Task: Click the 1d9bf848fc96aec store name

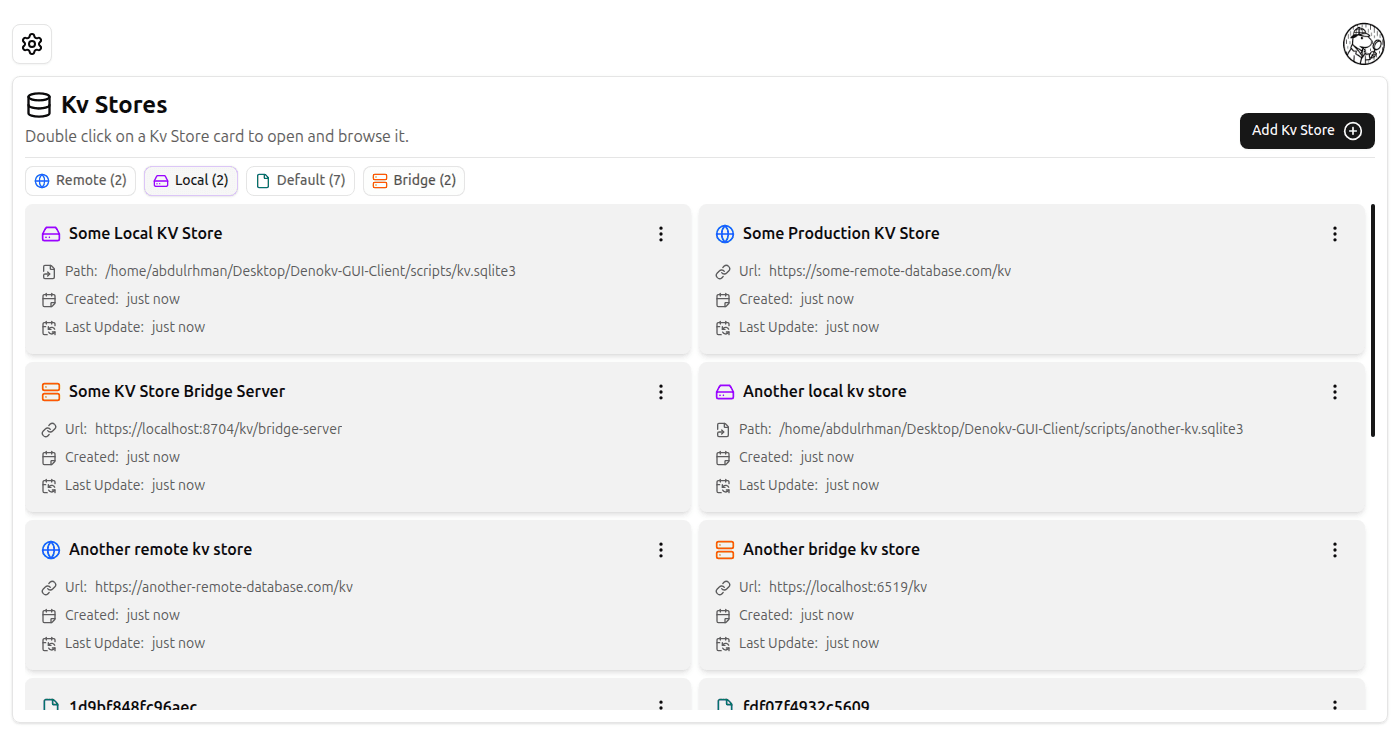Action: coord(133,706)
